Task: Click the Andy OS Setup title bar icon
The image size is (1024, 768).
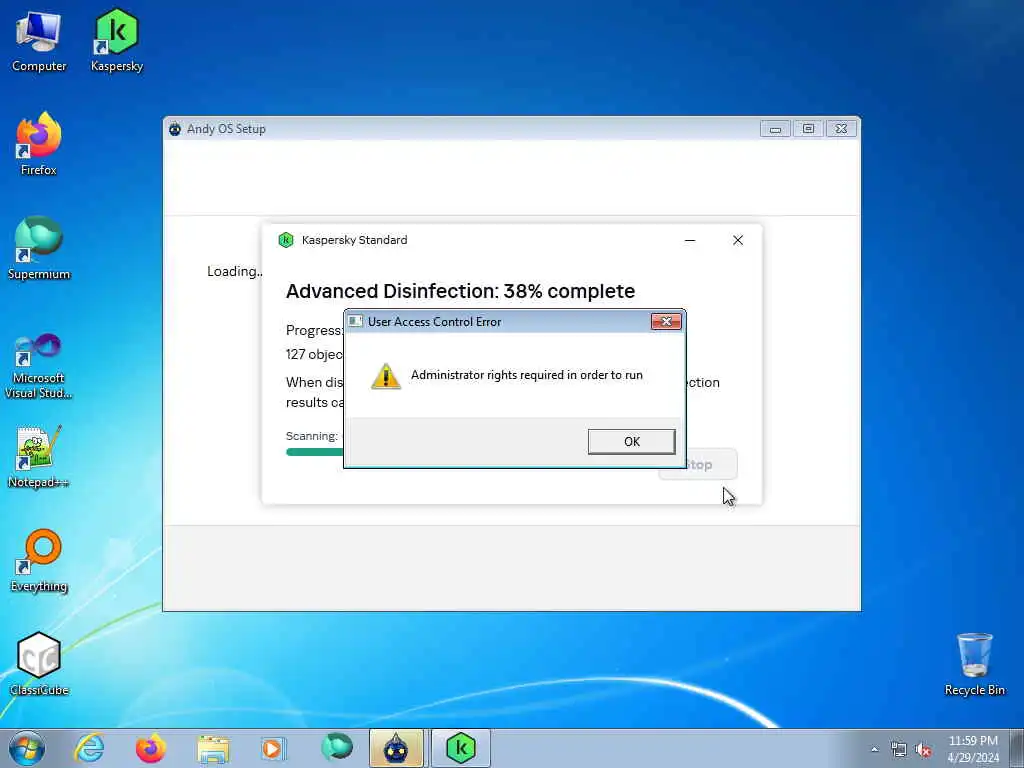Action: 175,129
